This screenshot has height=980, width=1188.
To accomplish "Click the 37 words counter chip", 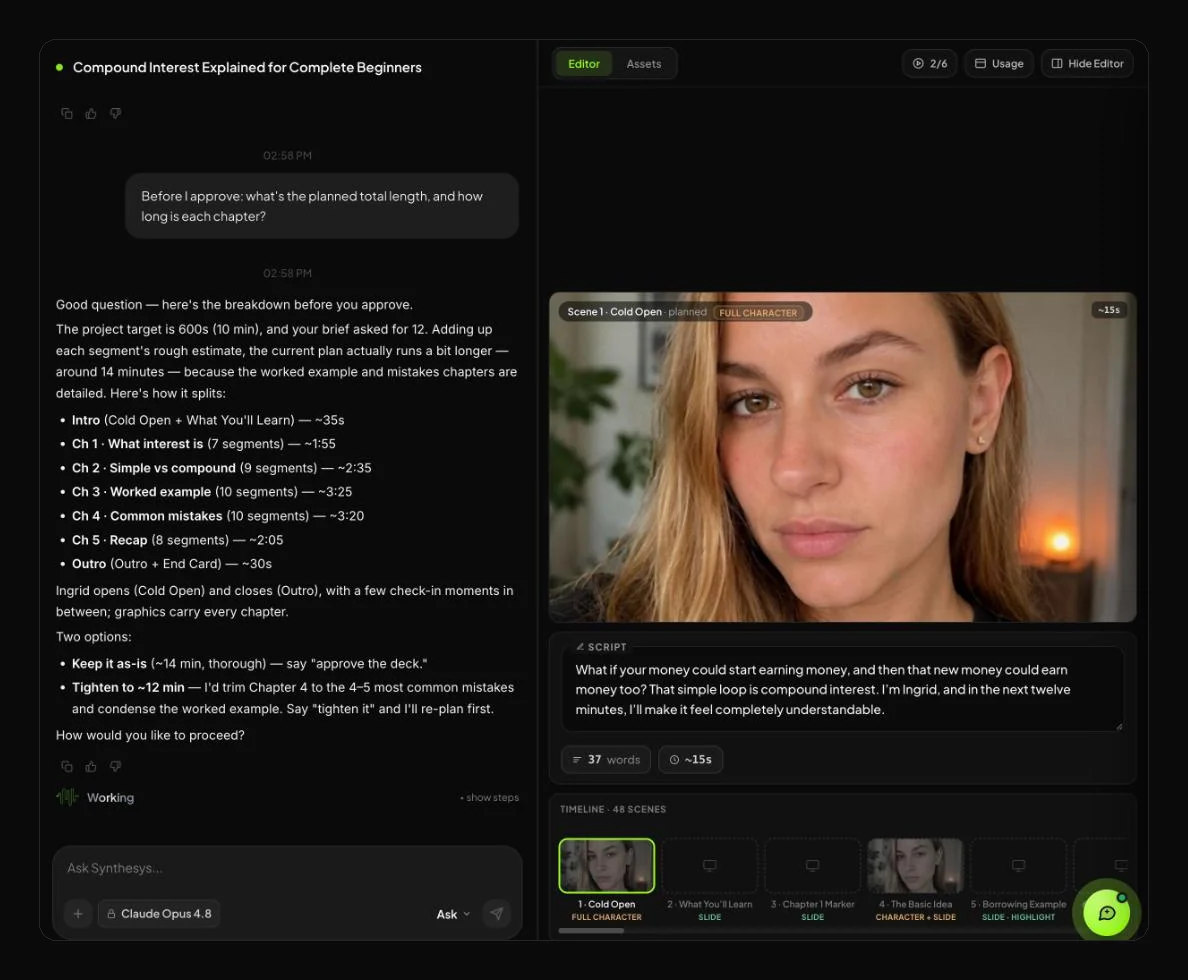I will [x=605, y=759].
